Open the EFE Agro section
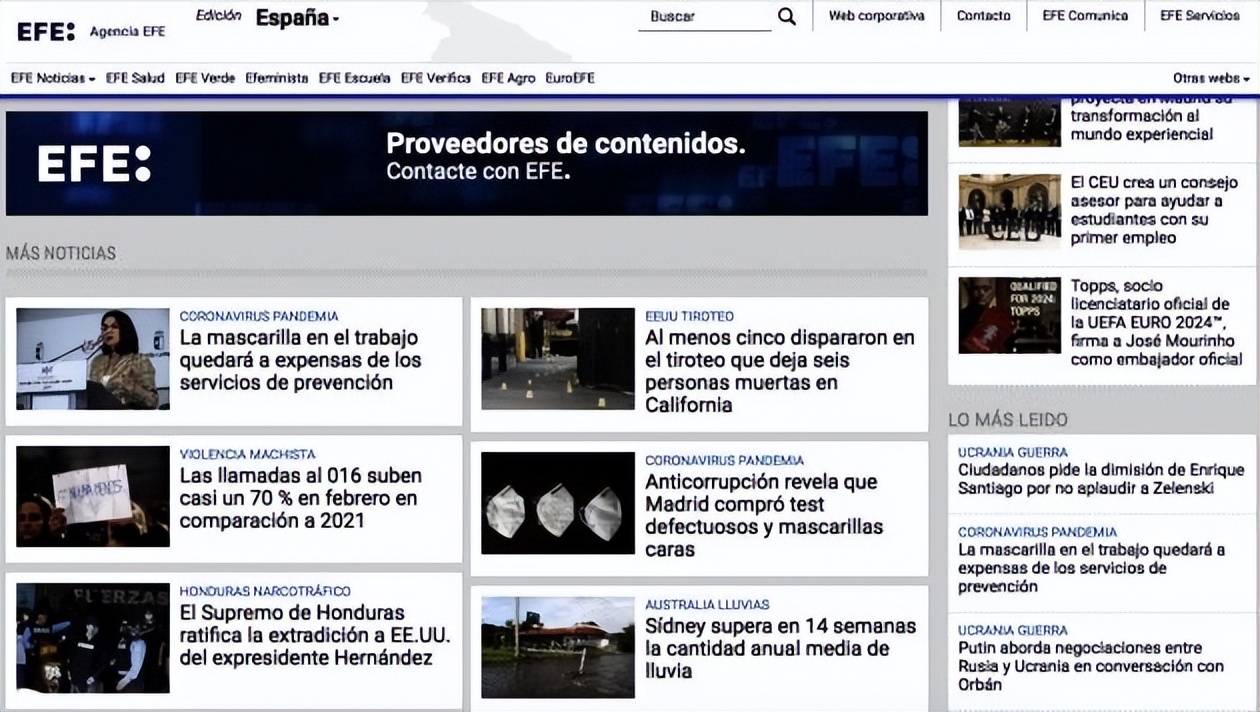This screenshot has width=1260, height=712. (508, 78)
